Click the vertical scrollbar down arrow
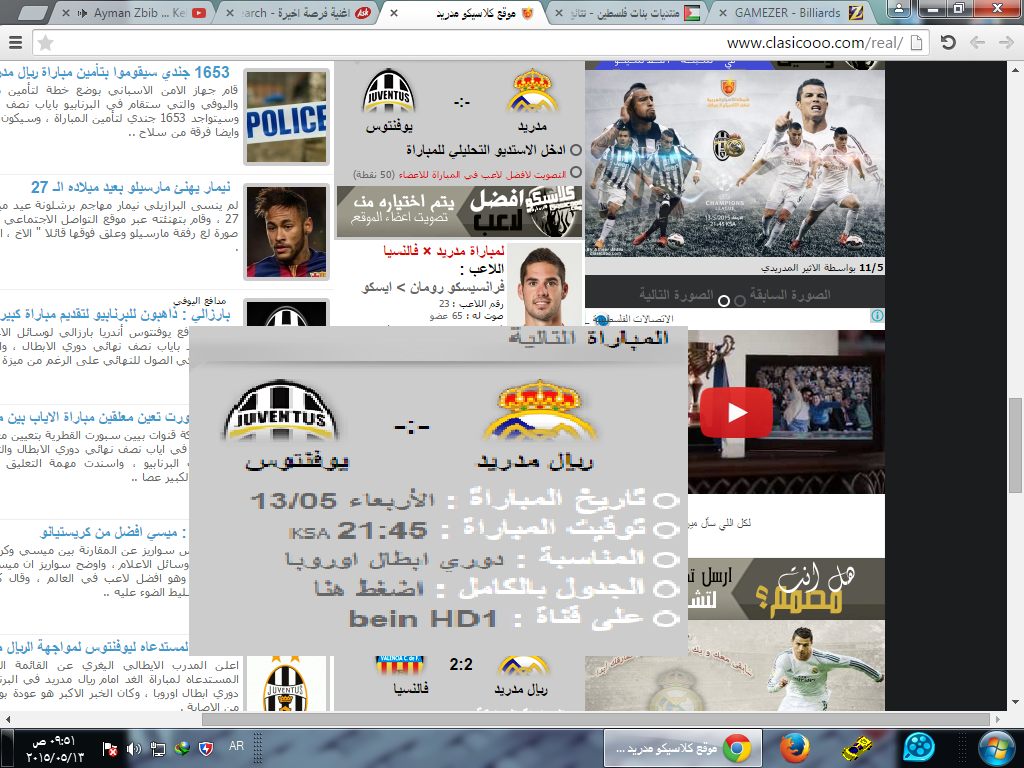The image size is (1024, 768). tap(1016, 703)
